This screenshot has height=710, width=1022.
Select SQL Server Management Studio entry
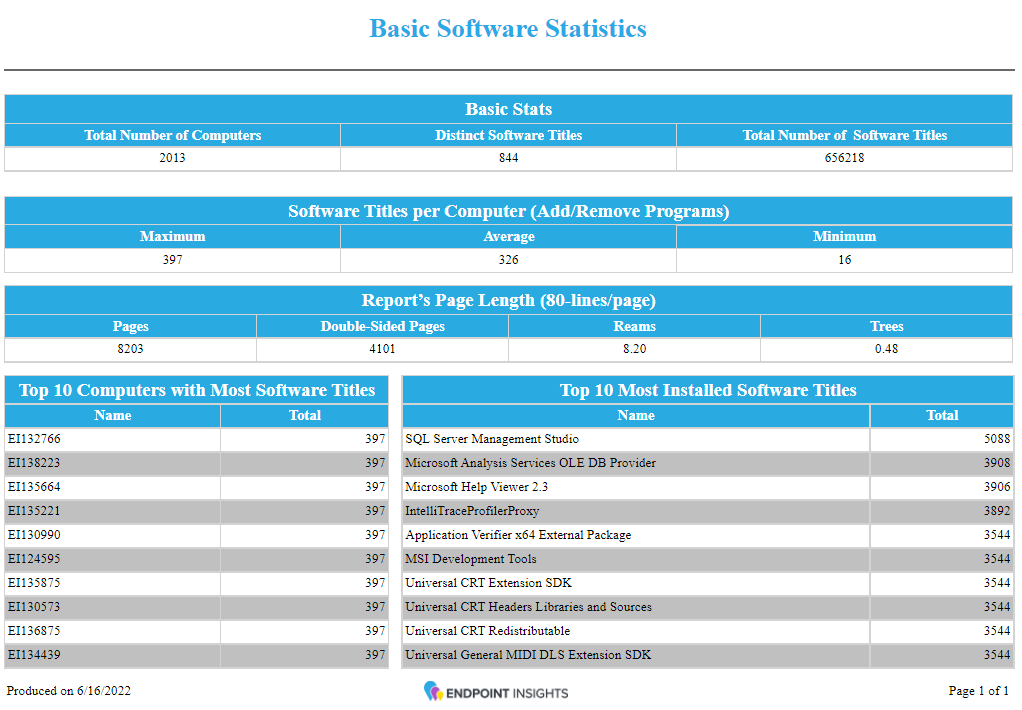pyautogui.click(x=487, y=439)
